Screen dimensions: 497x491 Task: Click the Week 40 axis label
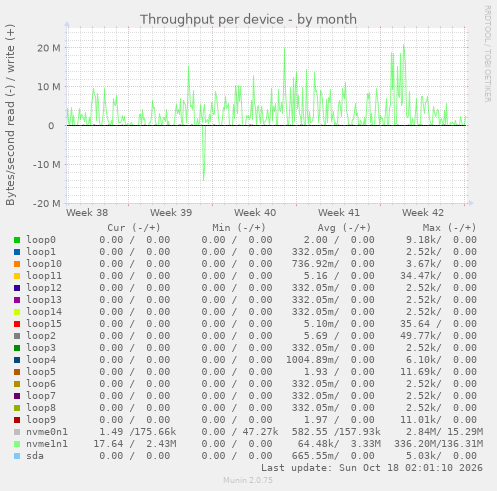click(255, 213)
